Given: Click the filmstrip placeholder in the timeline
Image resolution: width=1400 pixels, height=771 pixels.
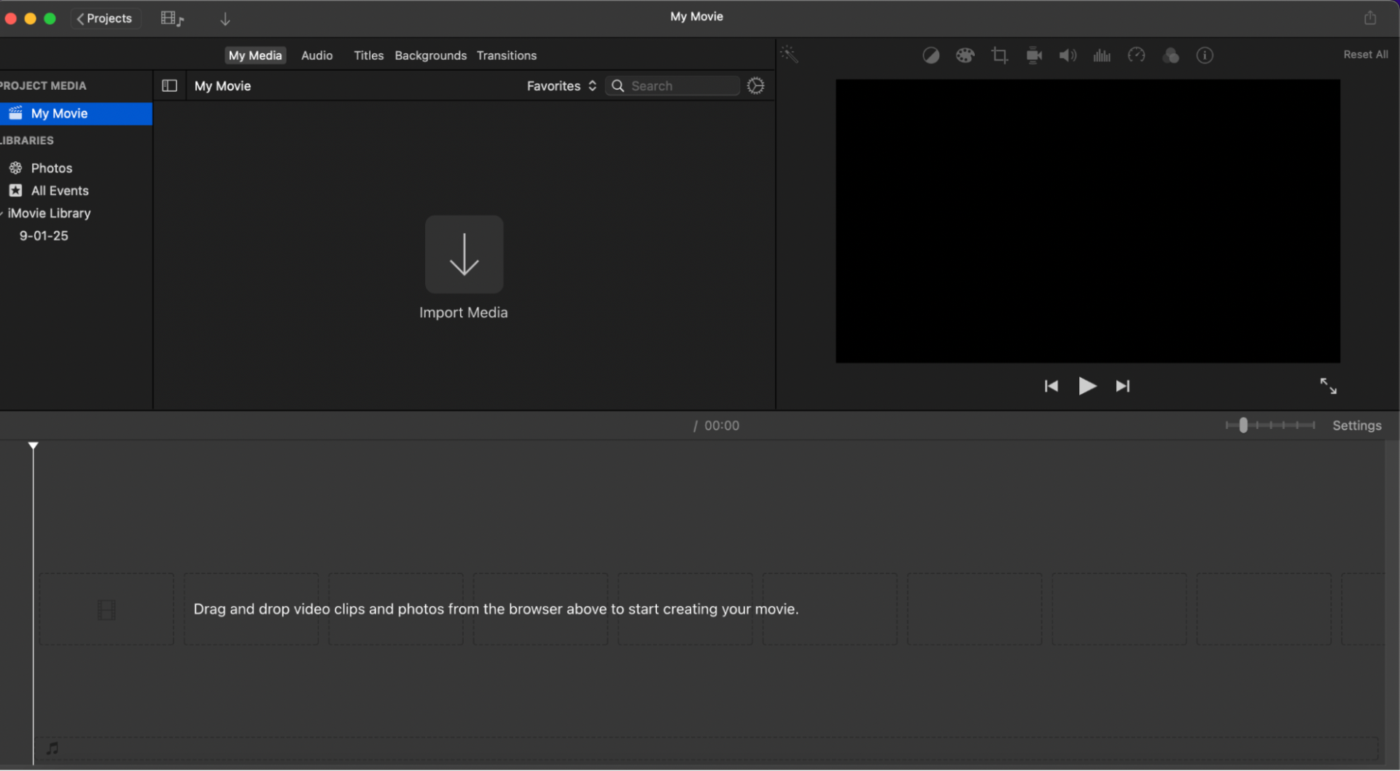Looking at the screenshot, I should tap(107, 609).
